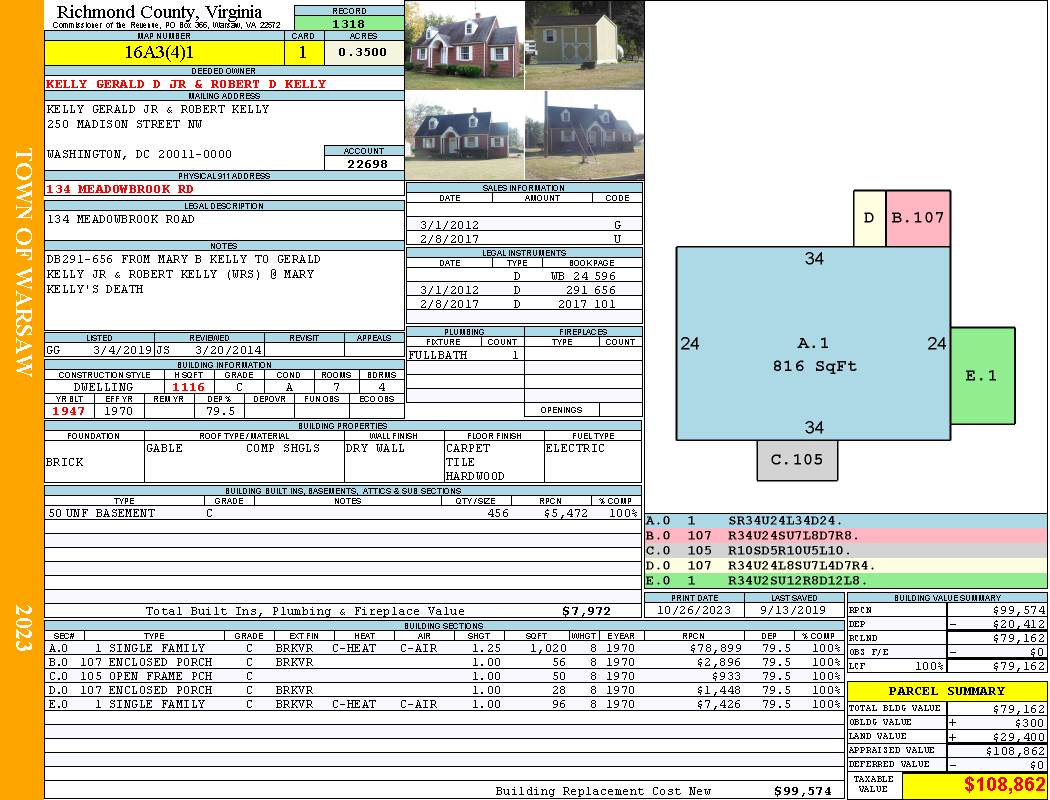This screenshot has width=1050, height=800.
Task: Open the side-view house photo with chimney
Action: (585, 135)
